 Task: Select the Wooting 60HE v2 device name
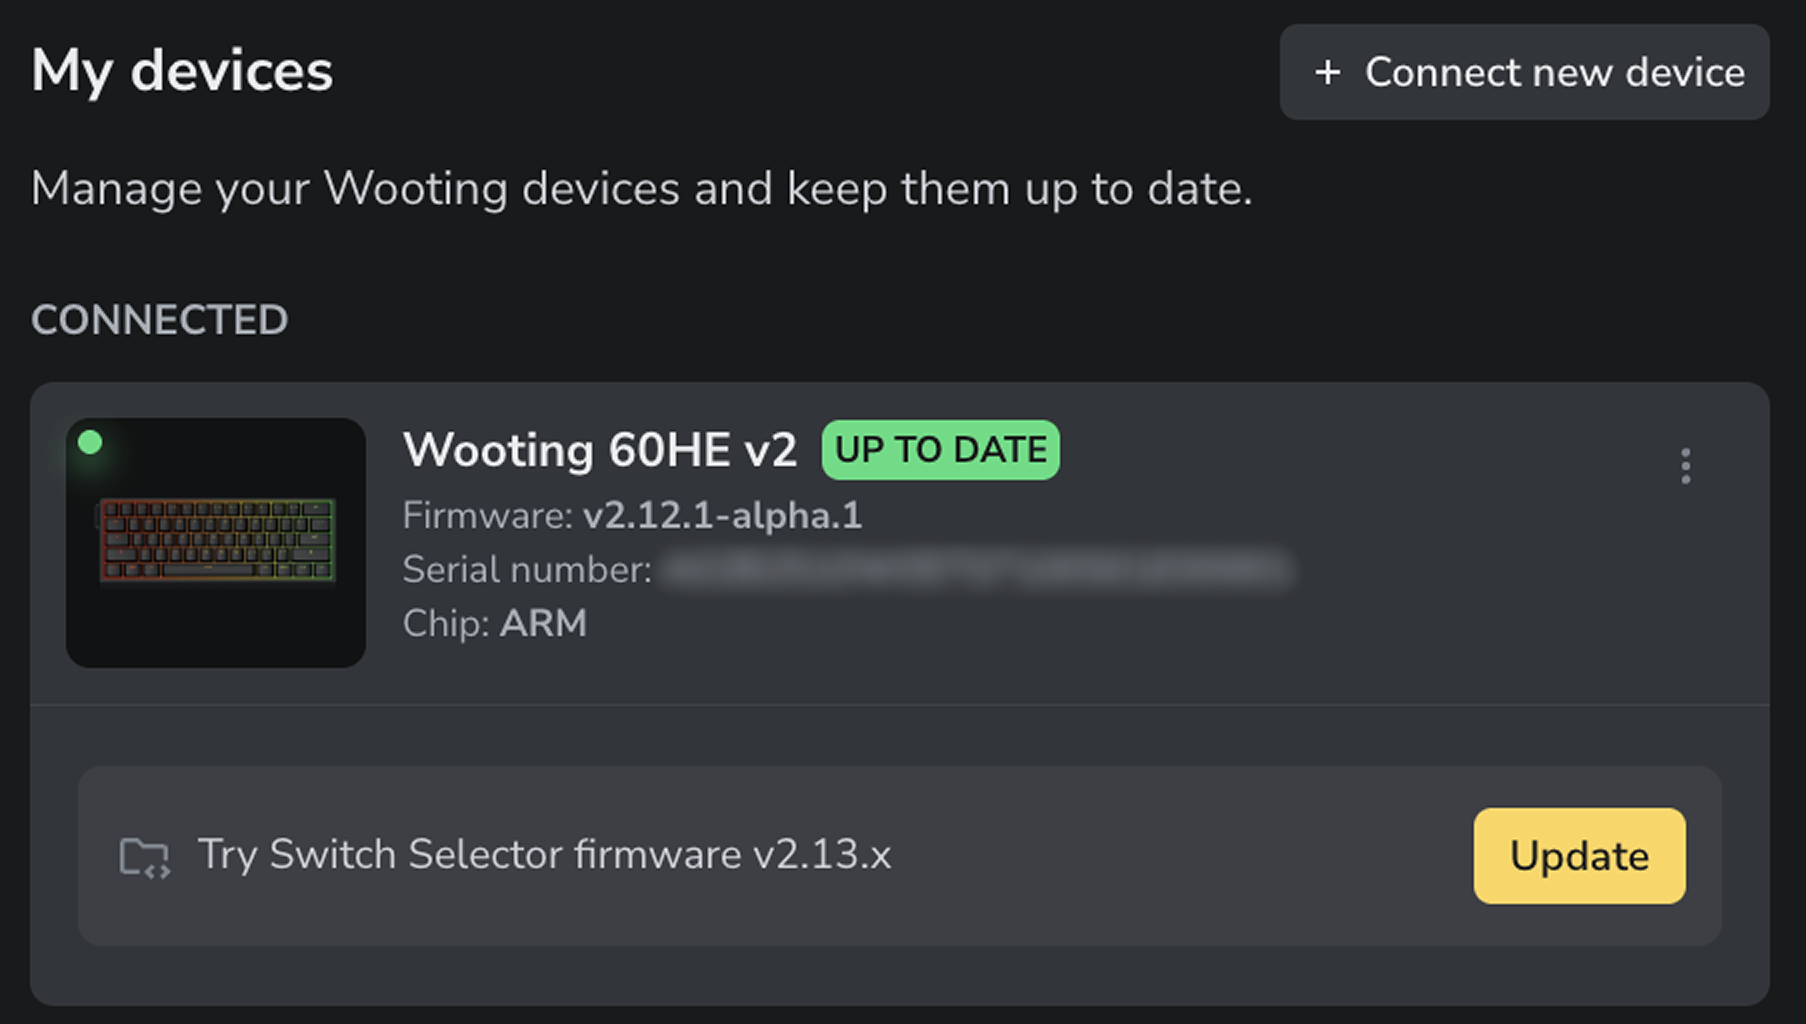(x=600, y=450)
